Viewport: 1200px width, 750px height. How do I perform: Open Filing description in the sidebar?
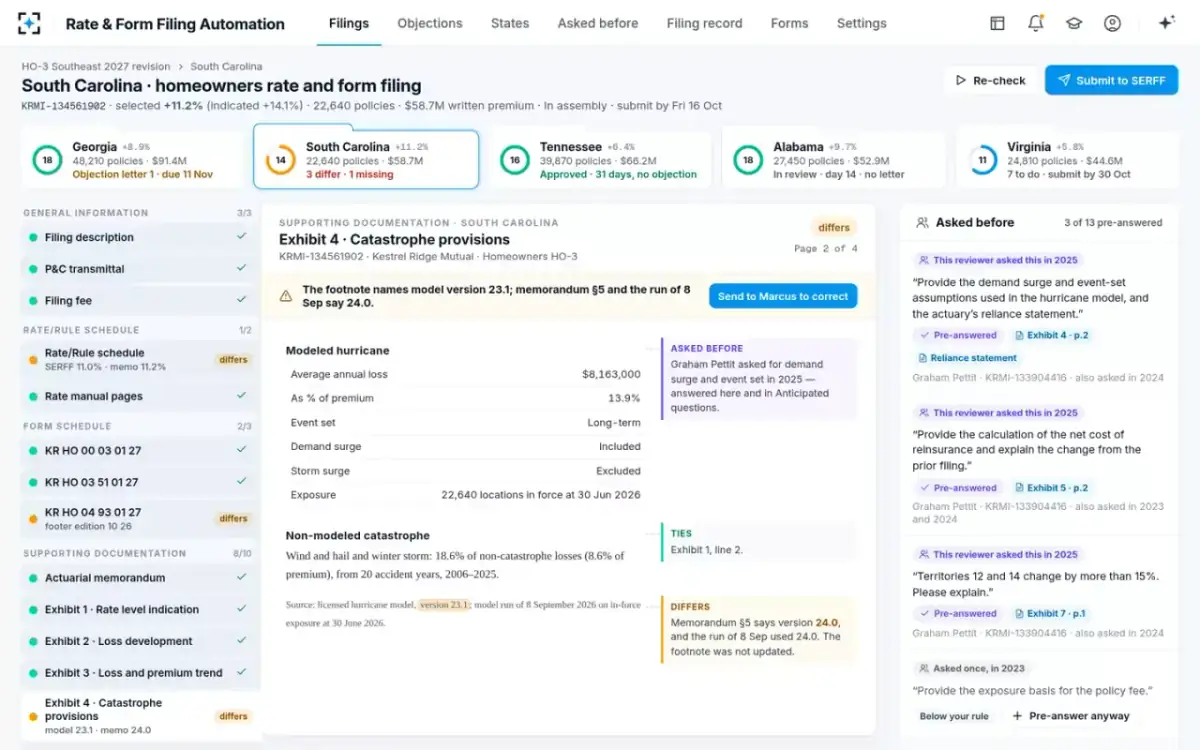pyautogui.click(x=140, y=237)
